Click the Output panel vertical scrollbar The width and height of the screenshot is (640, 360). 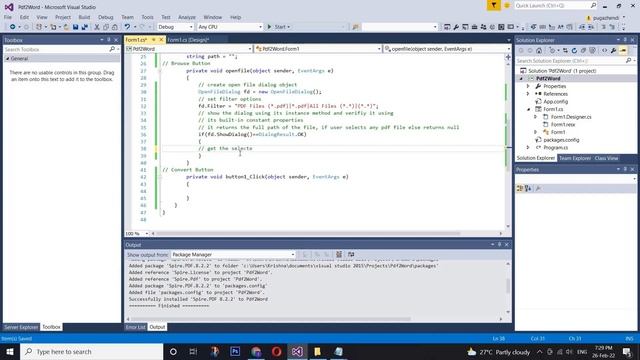click(508, 286)
